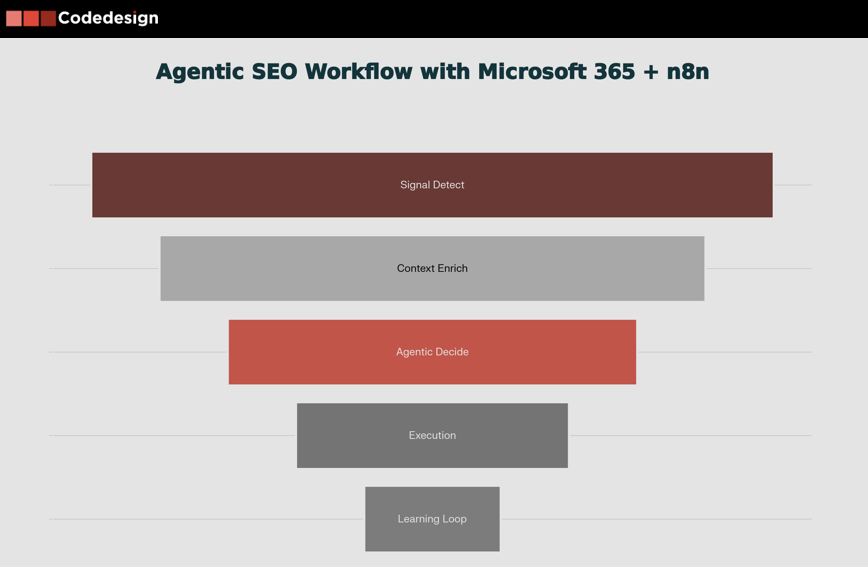Click the line left of Signal Detect
This screenshot has height=567, width=868.
click(70, 185)
